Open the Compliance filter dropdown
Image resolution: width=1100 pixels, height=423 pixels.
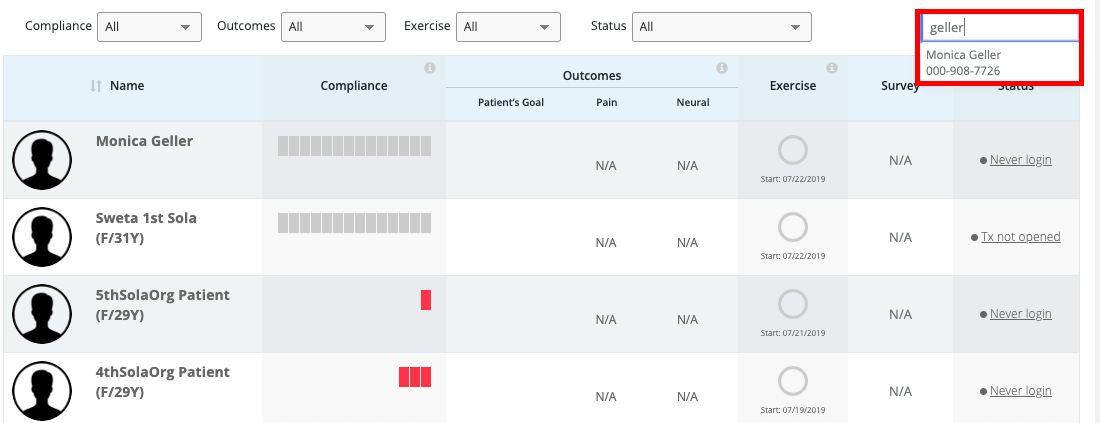pos(149,27)
